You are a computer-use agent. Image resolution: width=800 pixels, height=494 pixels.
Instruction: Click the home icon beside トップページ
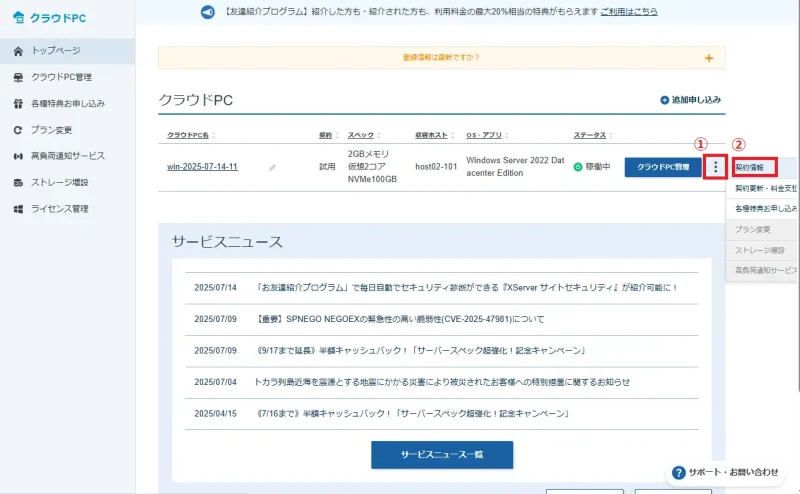[18, 51]
